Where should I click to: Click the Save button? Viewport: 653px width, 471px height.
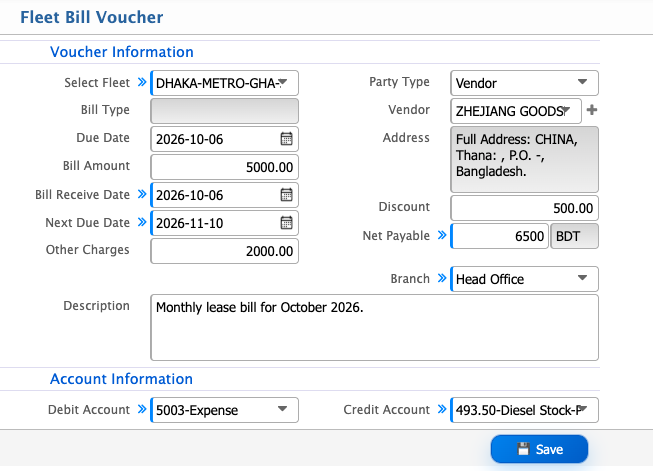pyautogui.click(x=539, y=449)
